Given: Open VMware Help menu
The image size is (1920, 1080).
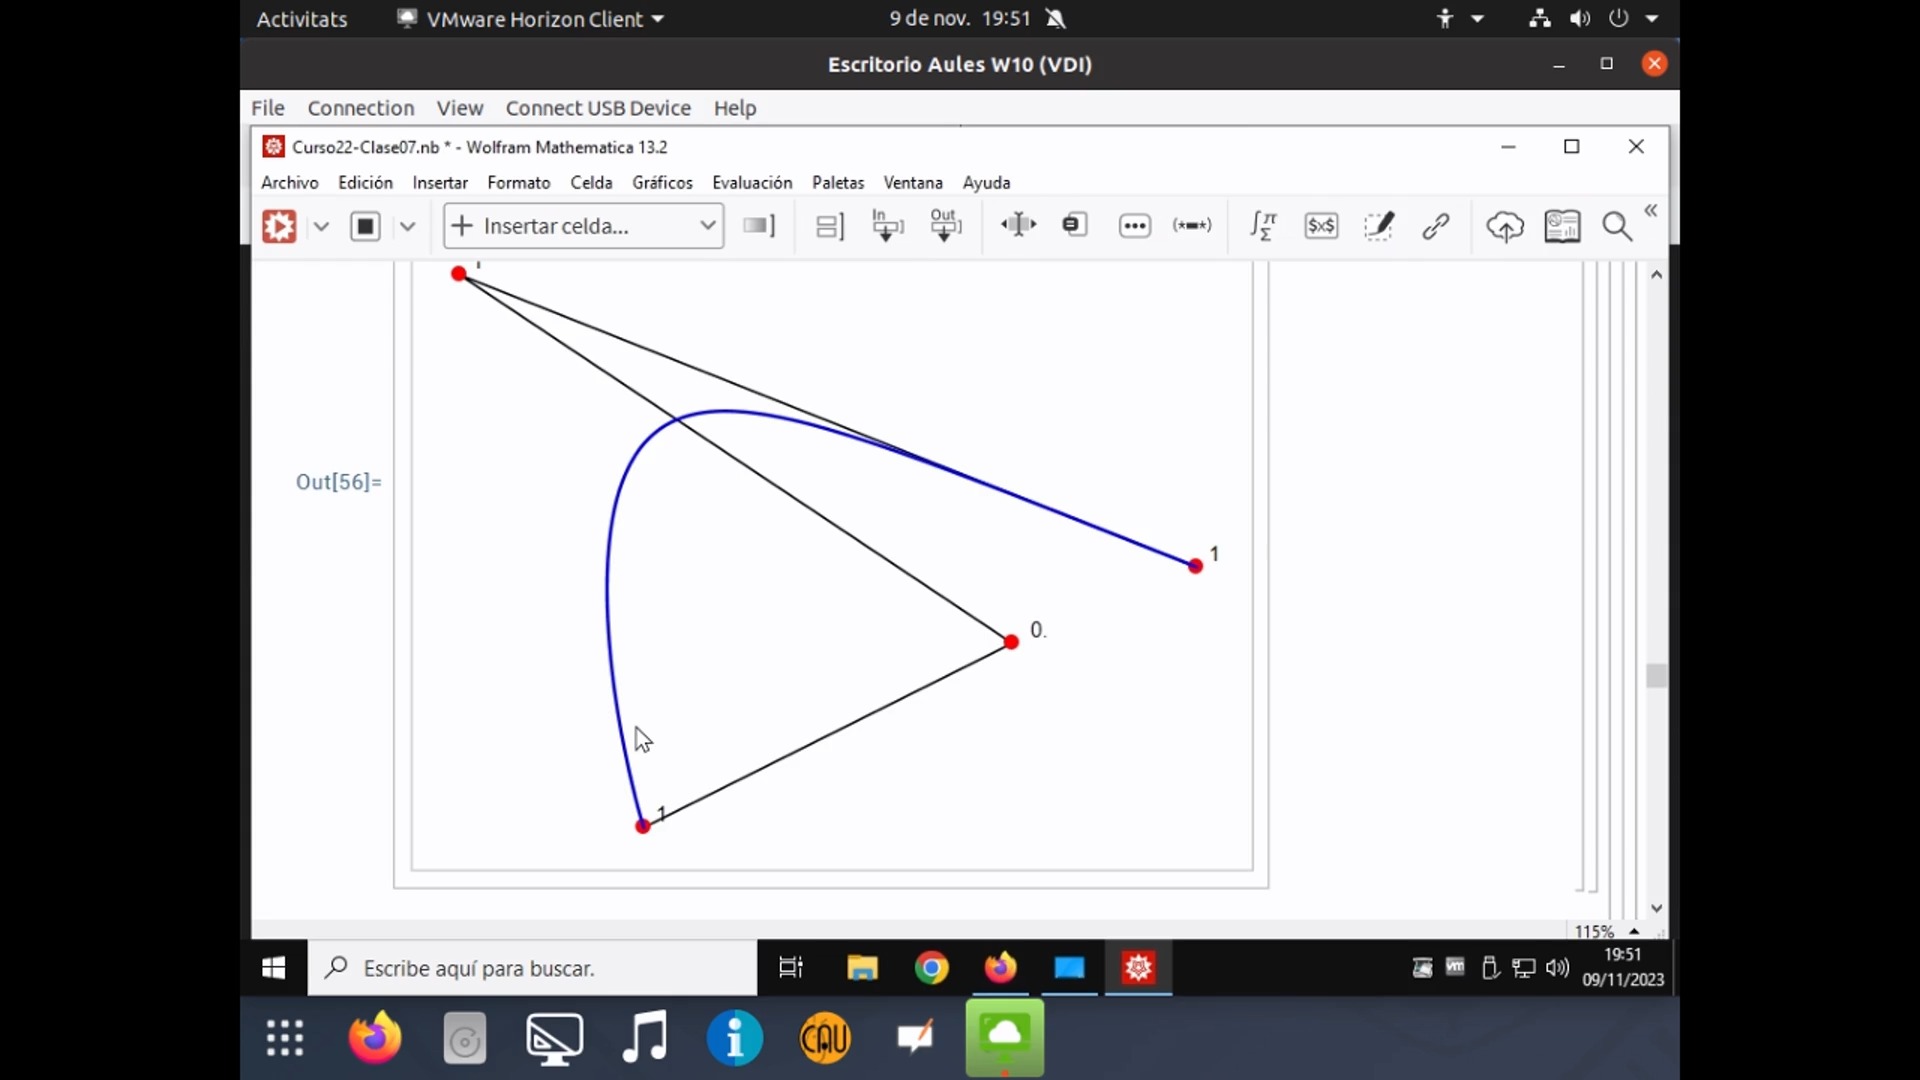Looking at the screenshot, I should pos(734,107).
